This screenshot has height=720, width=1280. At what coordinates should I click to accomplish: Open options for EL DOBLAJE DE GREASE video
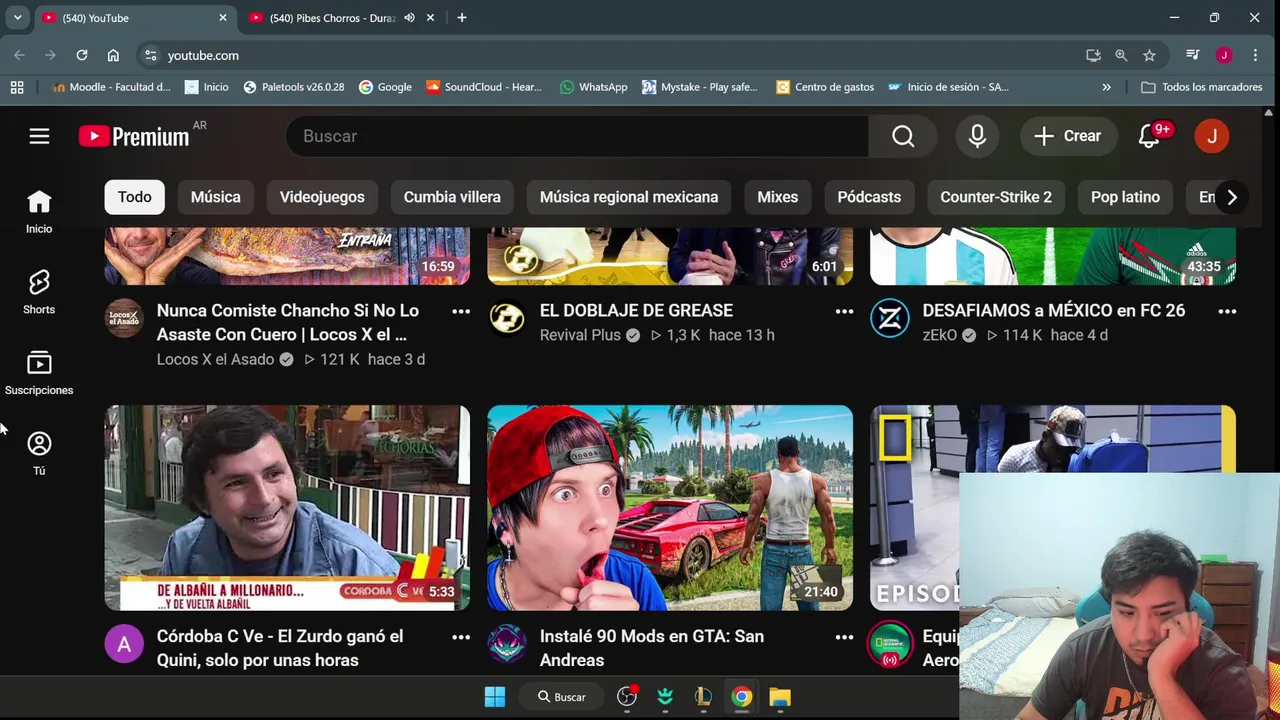point(844,311)
